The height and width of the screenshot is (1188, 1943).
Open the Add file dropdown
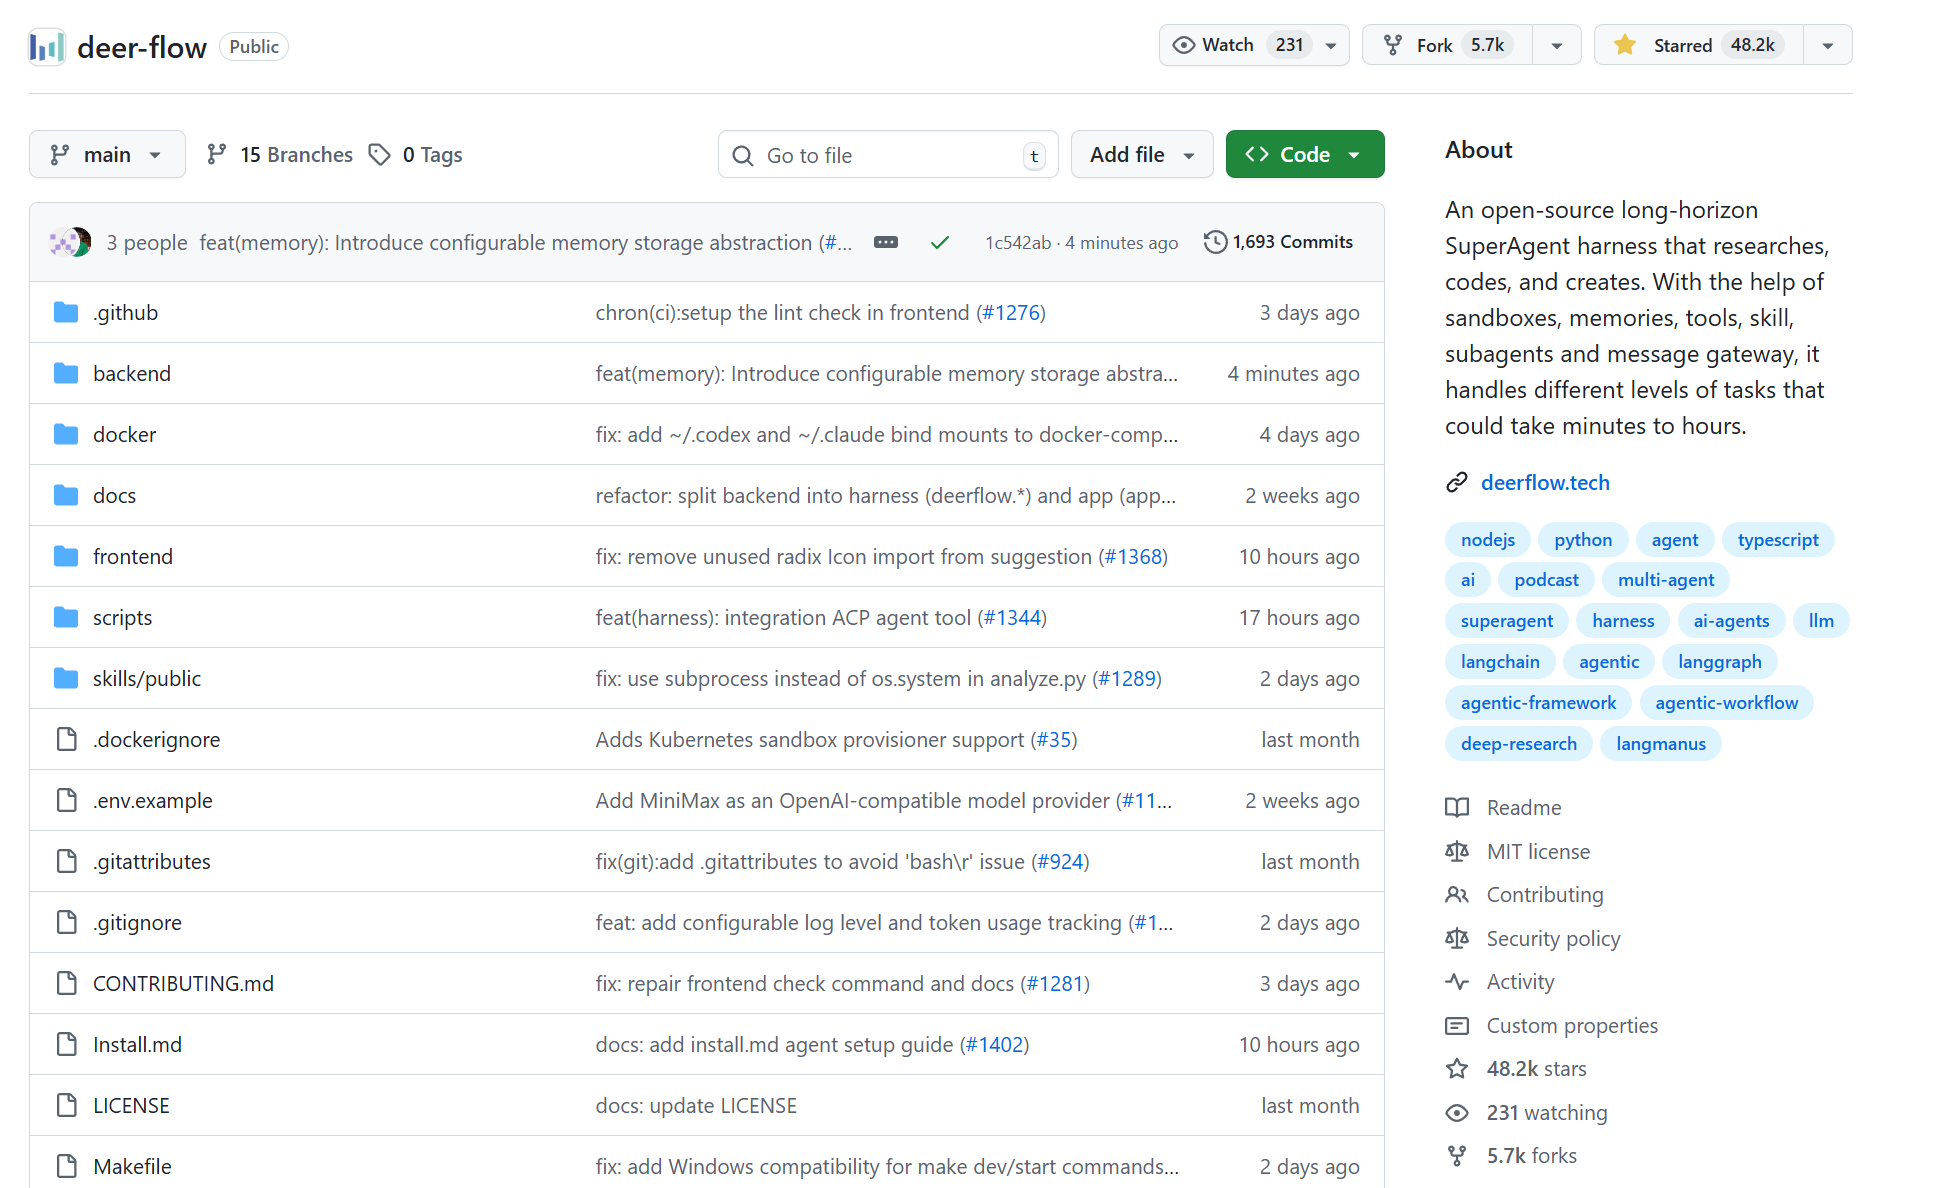(1141, 155)
